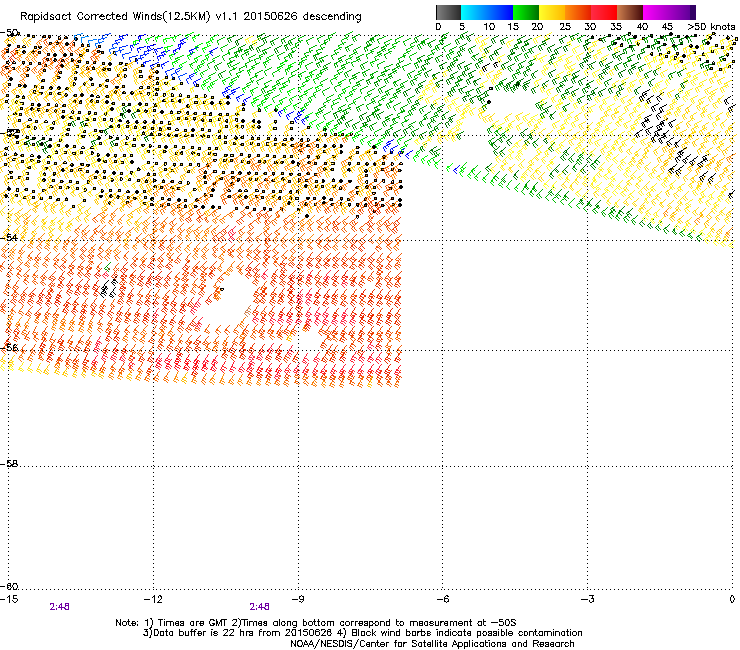Click the legend label '30'

tap(590, 27)
